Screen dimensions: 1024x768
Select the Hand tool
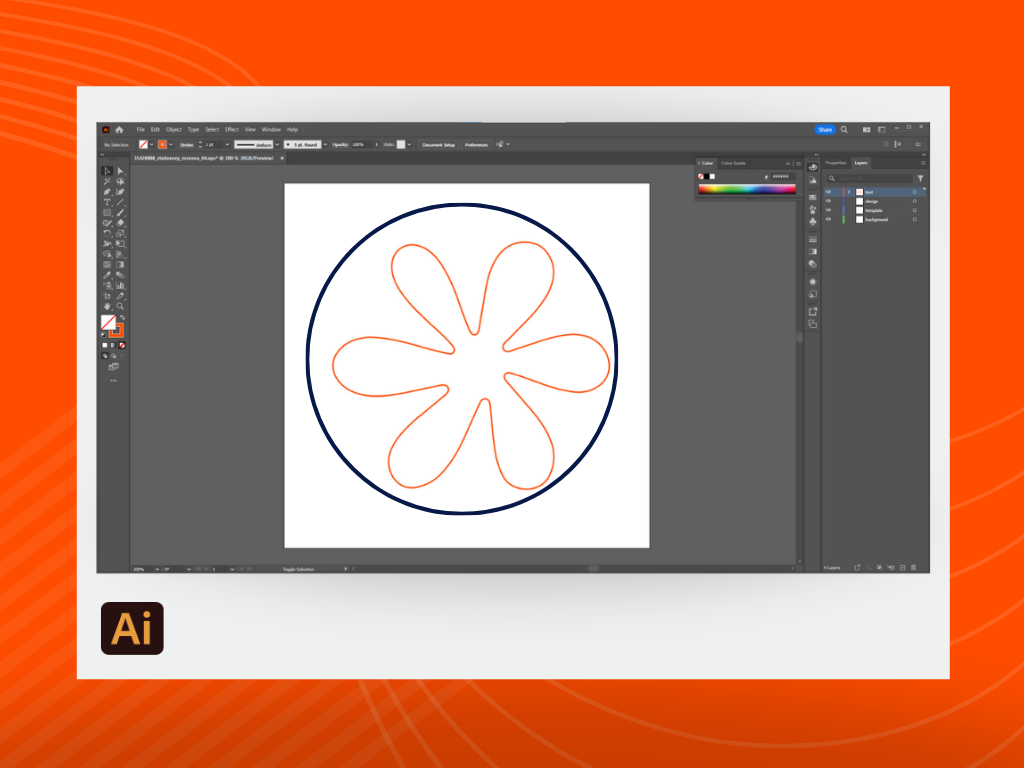coord(107,307)
